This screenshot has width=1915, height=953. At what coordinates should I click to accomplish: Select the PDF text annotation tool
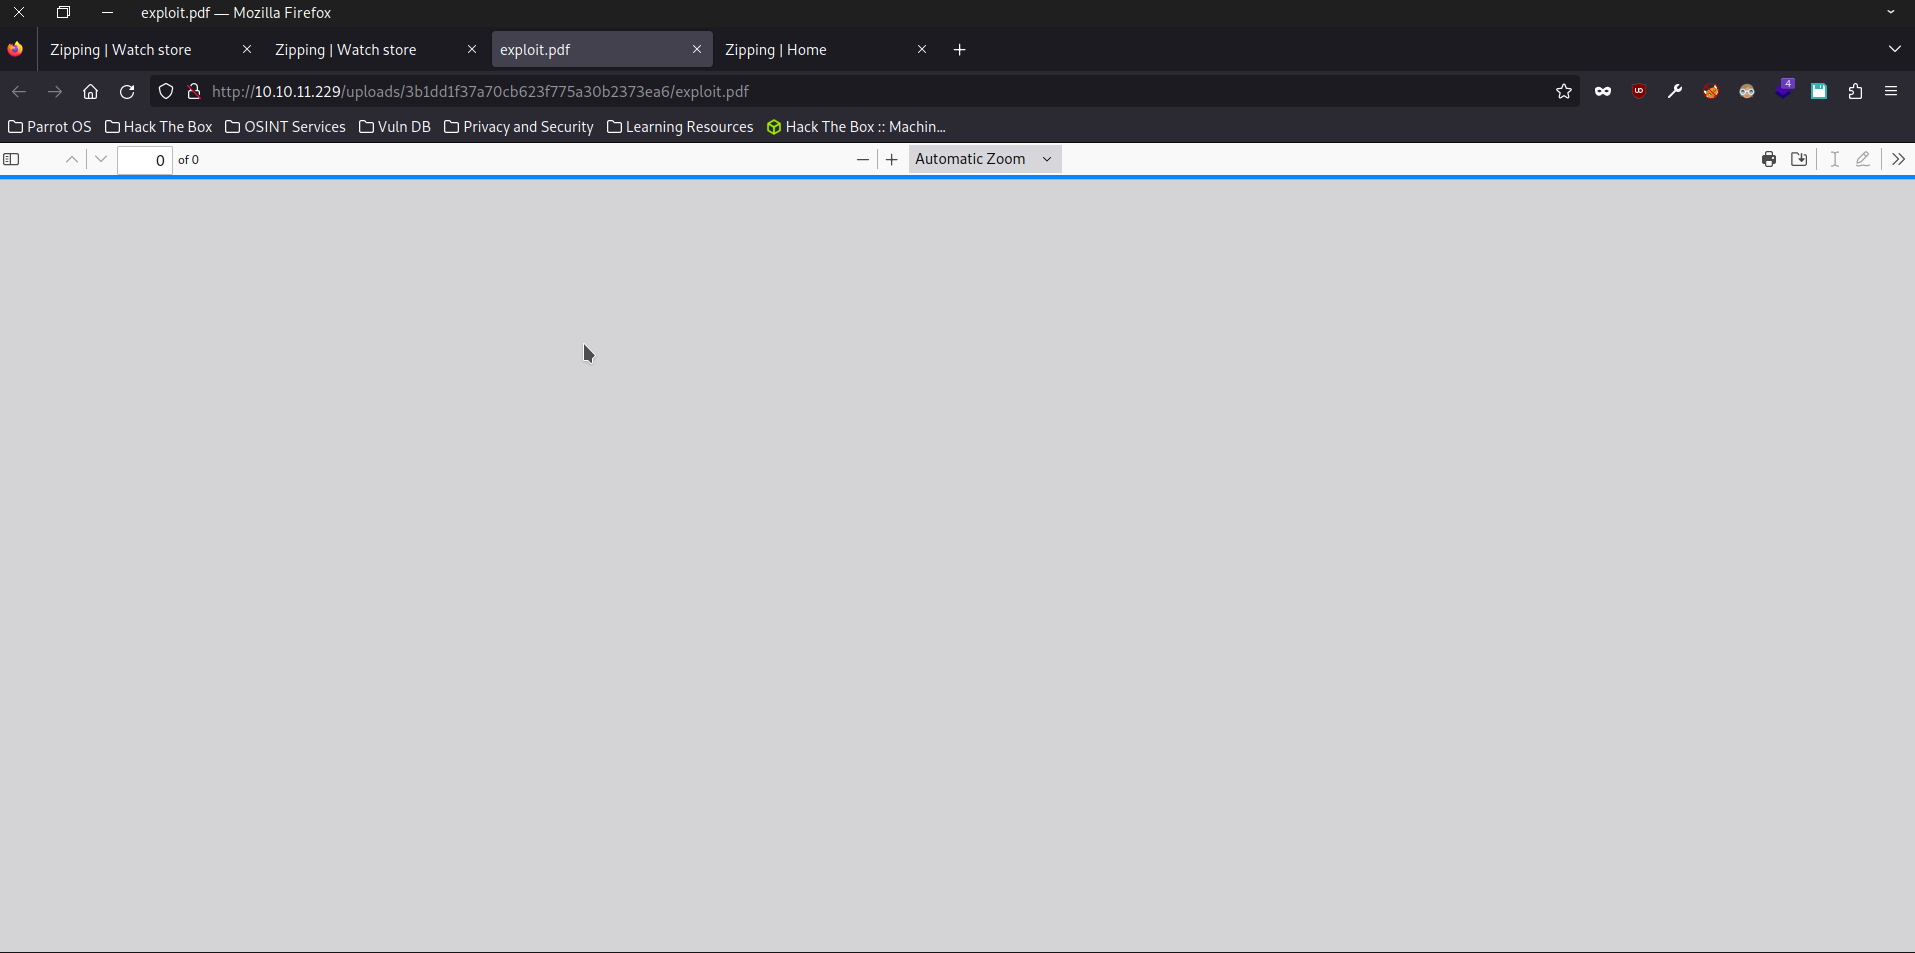1835,159
